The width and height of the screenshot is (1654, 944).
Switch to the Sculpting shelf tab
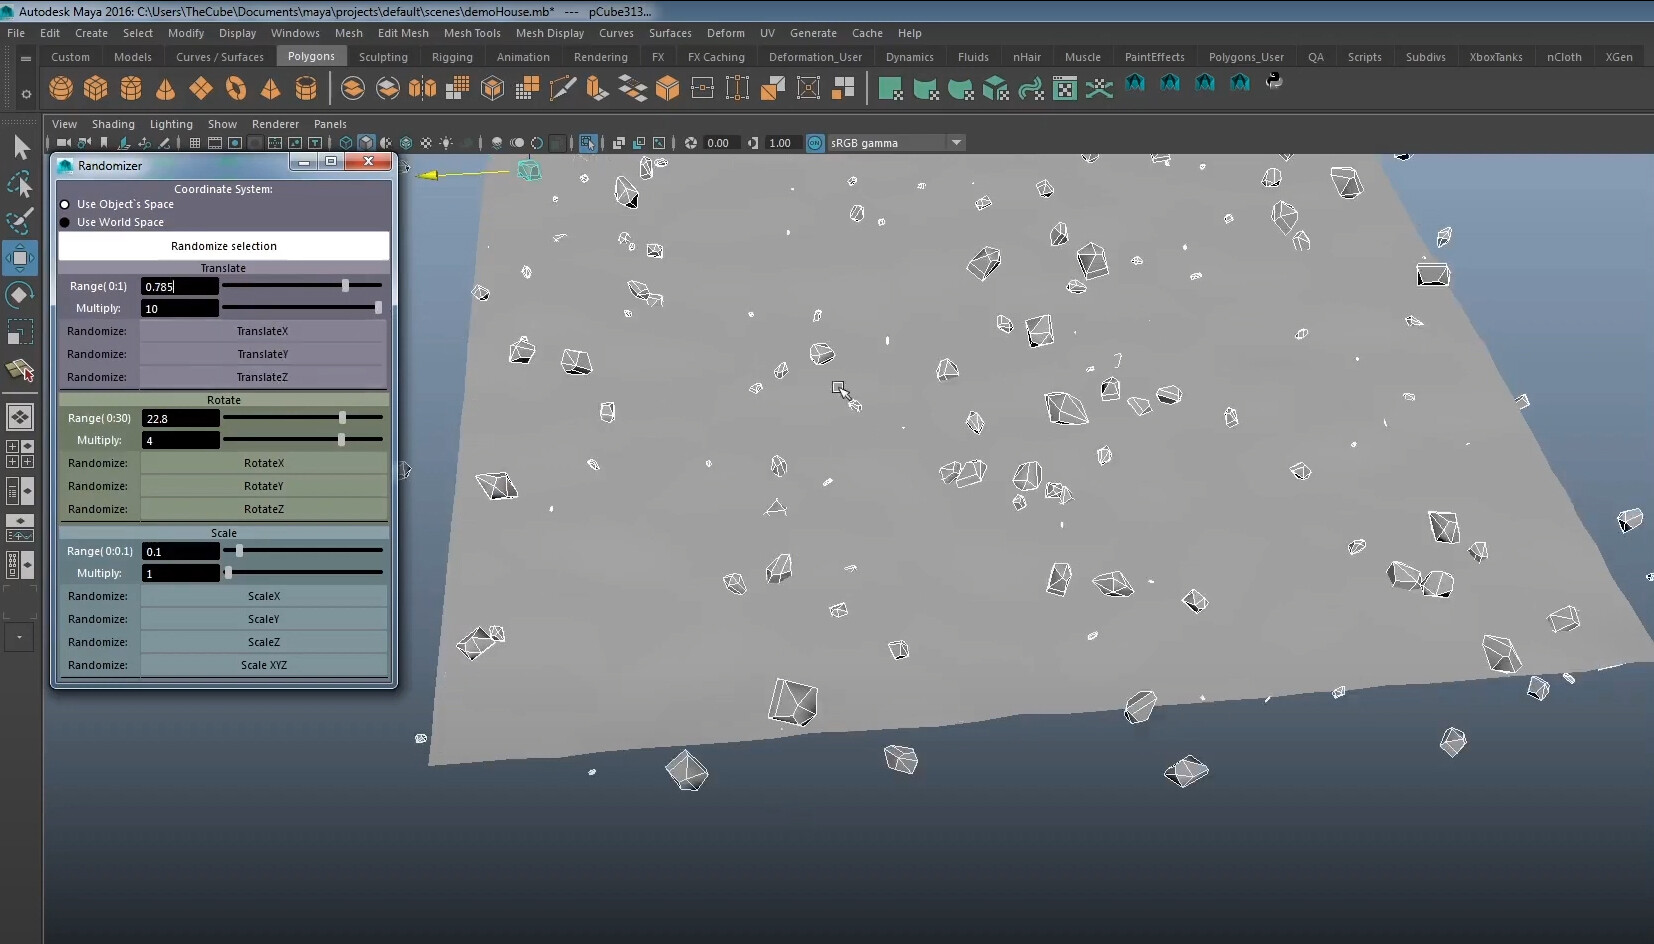point(384,57)
